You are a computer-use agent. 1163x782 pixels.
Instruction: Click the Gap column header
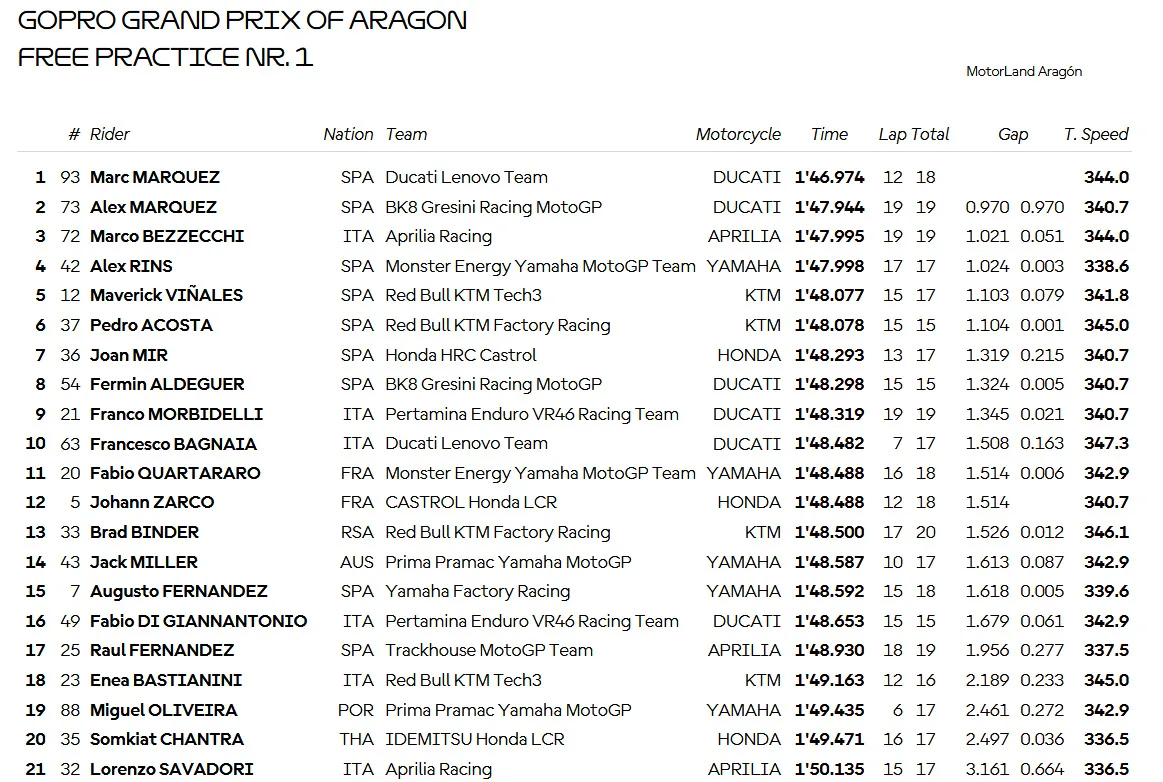pyautogui.click(x=1012, y=134)
